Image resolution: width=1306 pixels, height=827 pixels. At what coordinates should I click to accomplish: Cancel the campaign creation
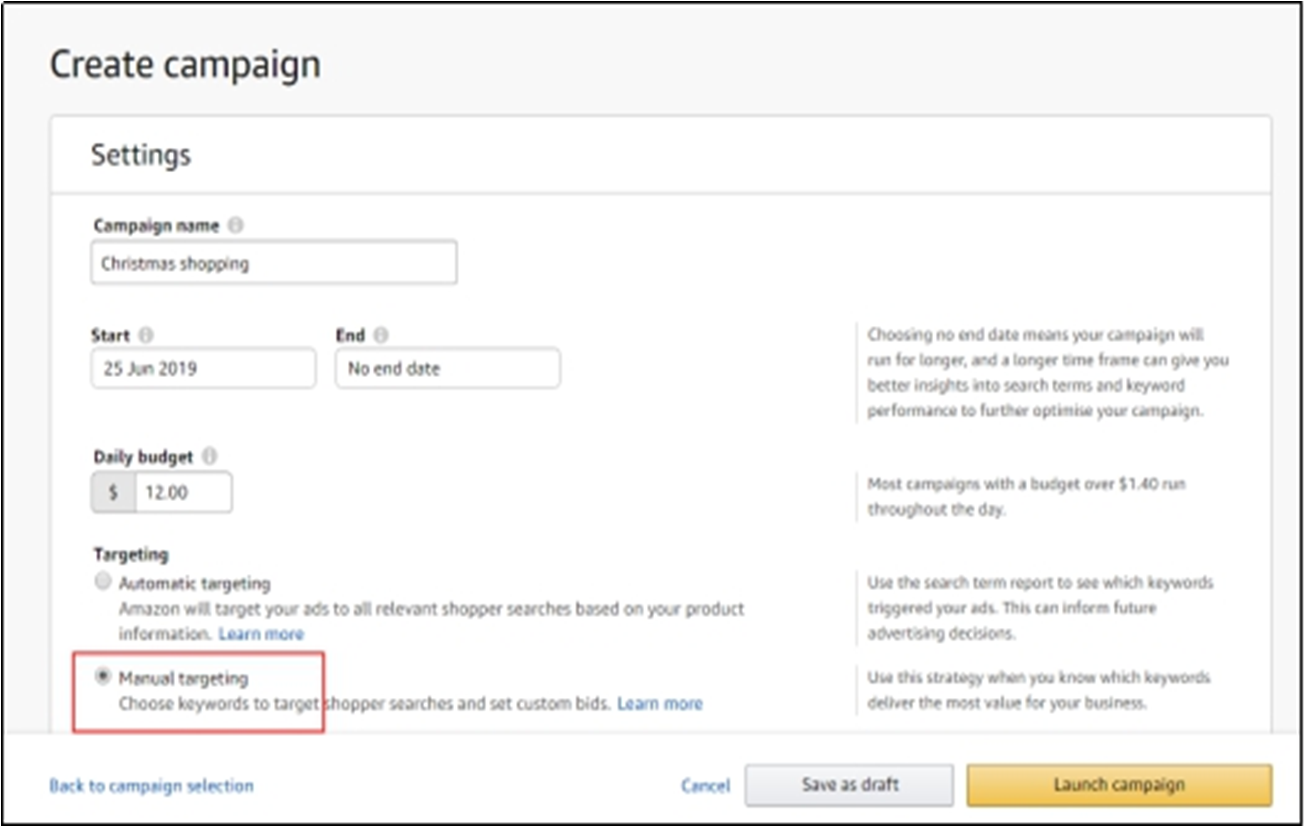pos(705,786)
